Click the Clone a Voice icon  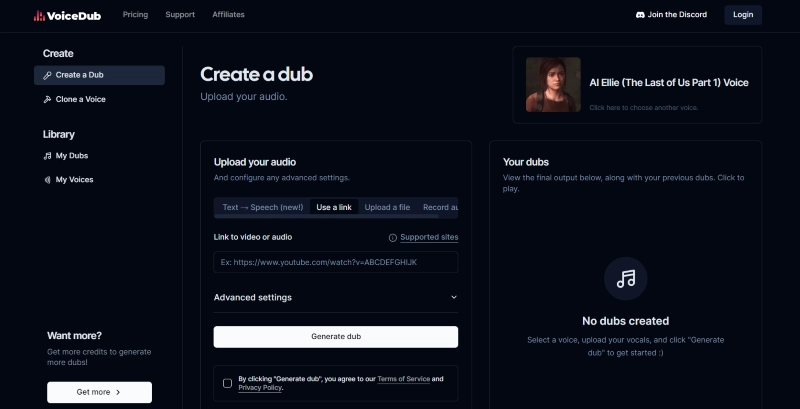coord(47,100)
